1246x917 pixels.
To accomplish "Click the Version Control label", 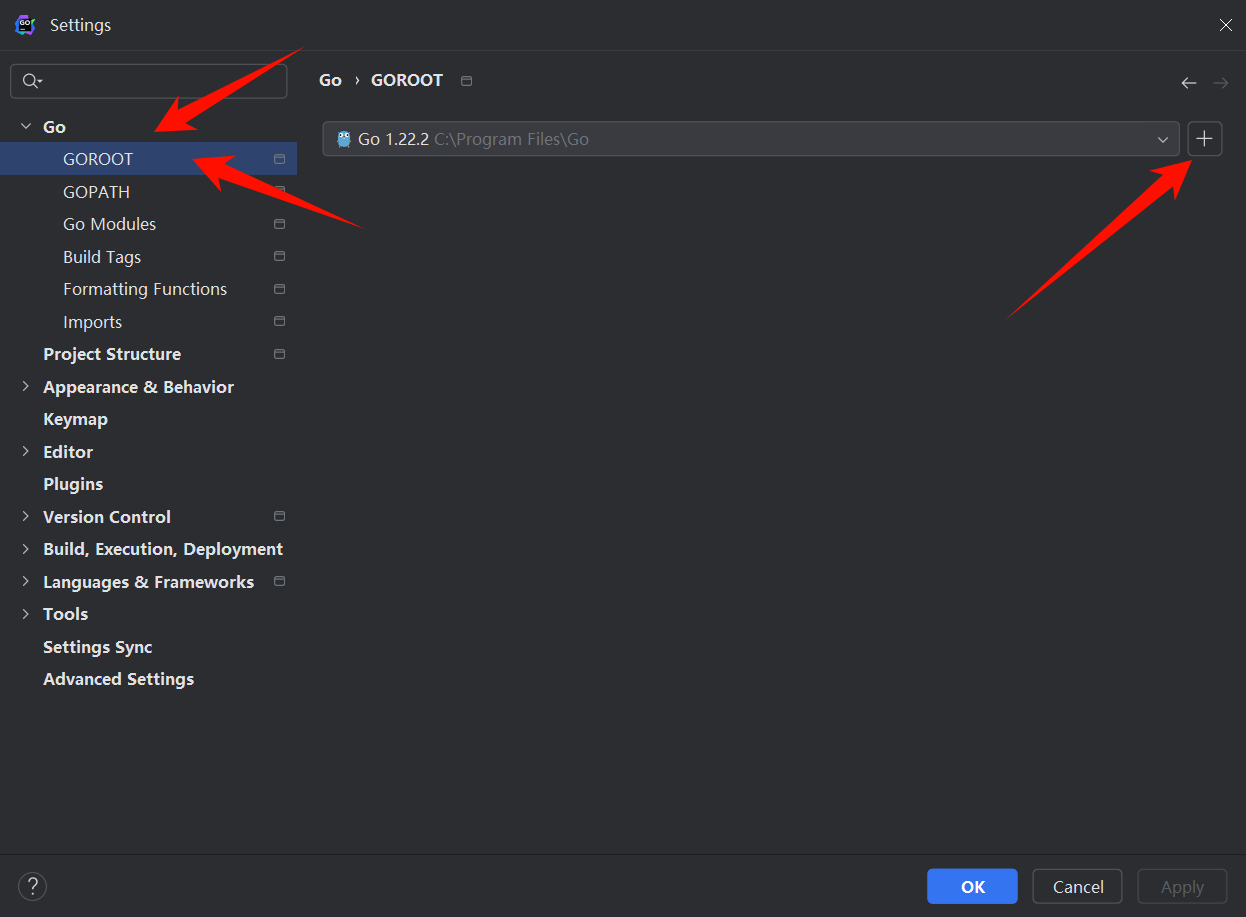I will click(x=107, y=517).
